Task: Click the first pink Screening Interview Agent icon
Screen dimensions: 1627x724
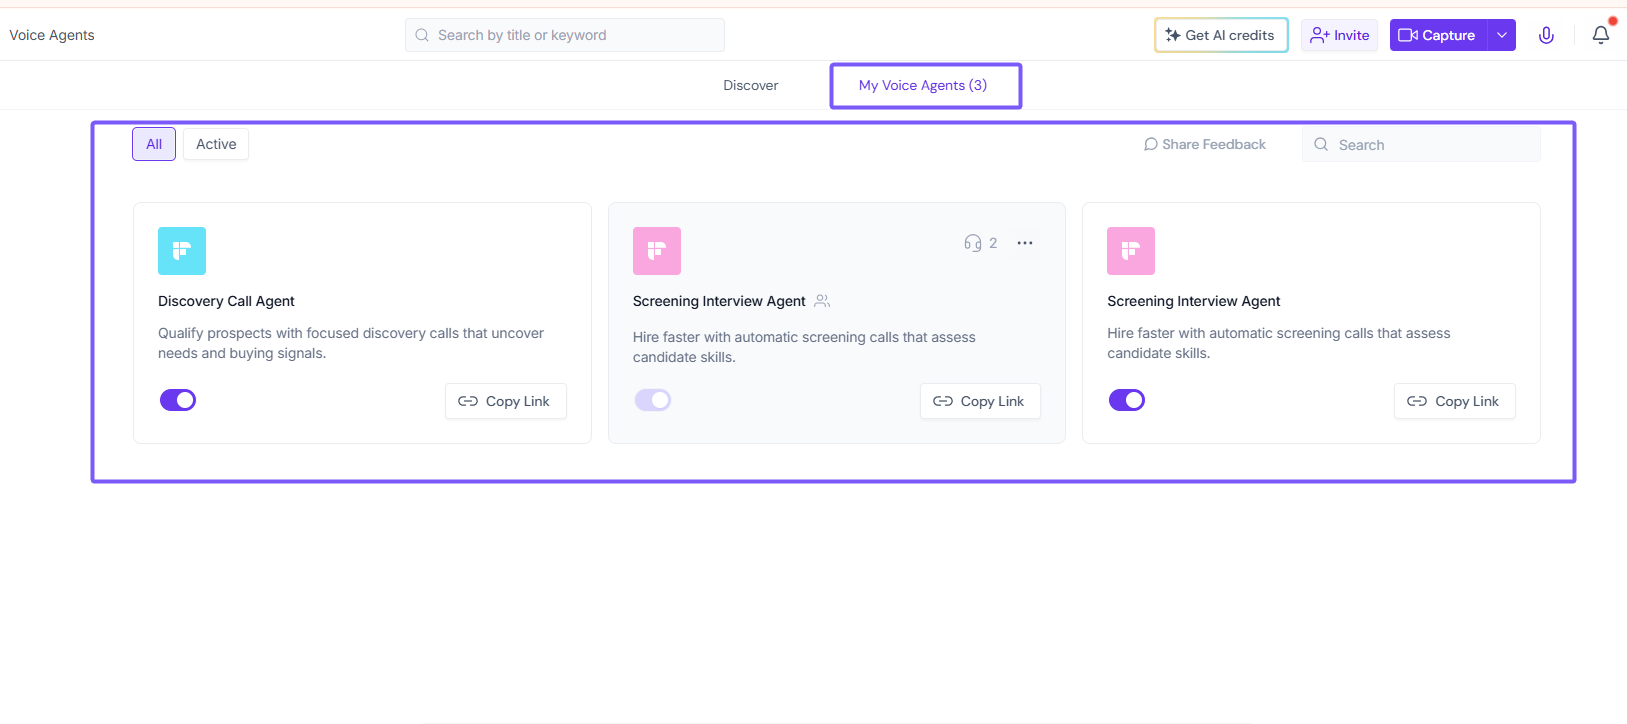Action: click(x=657, y=251)
